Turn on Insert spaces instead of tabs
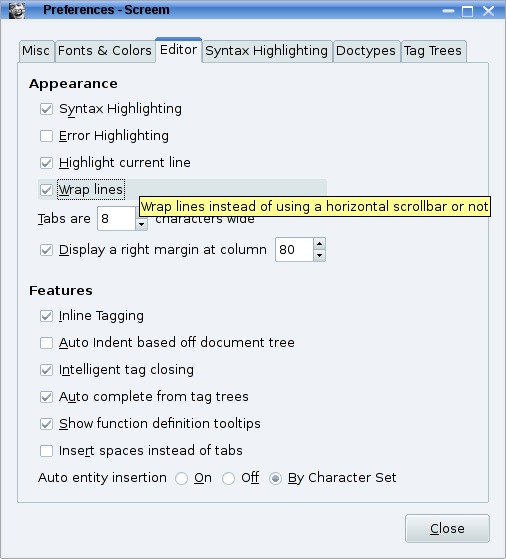 click(46, 451)
